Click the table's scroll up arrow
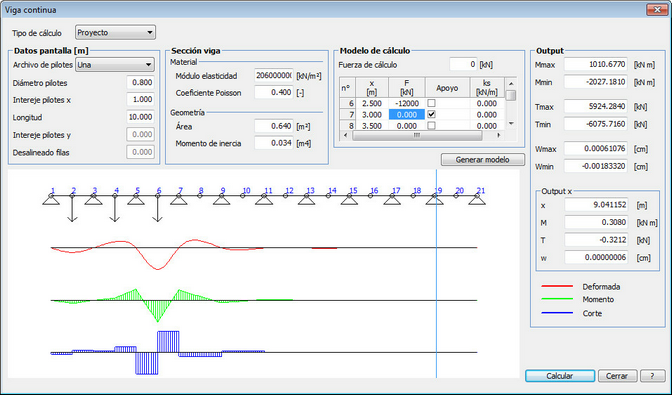The width and height of the screenshot is (672, 395). tap(510, 84)
